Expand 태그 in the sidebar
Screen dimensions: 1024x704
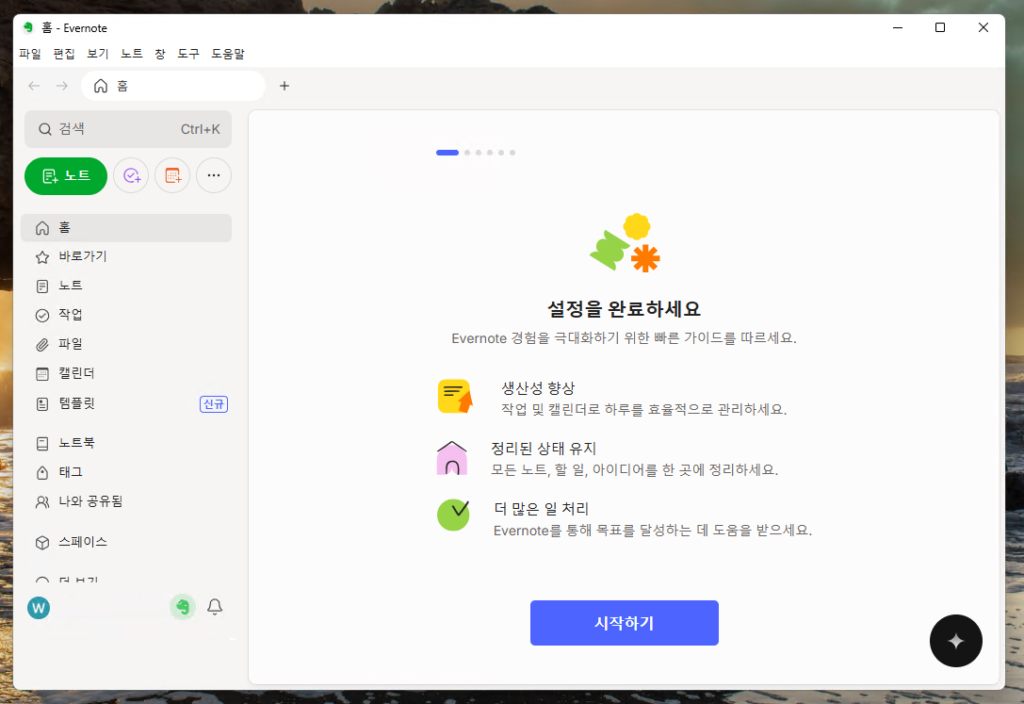click(x=70, y=471)
